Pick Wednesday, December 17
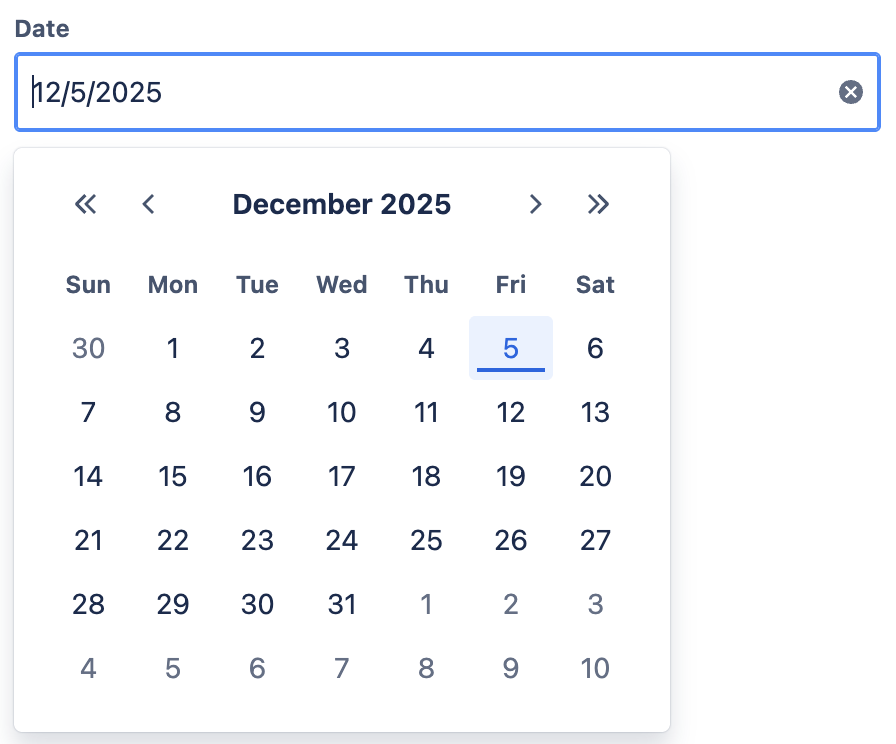Viewport: 896px width, 744px height. [342, 476]
